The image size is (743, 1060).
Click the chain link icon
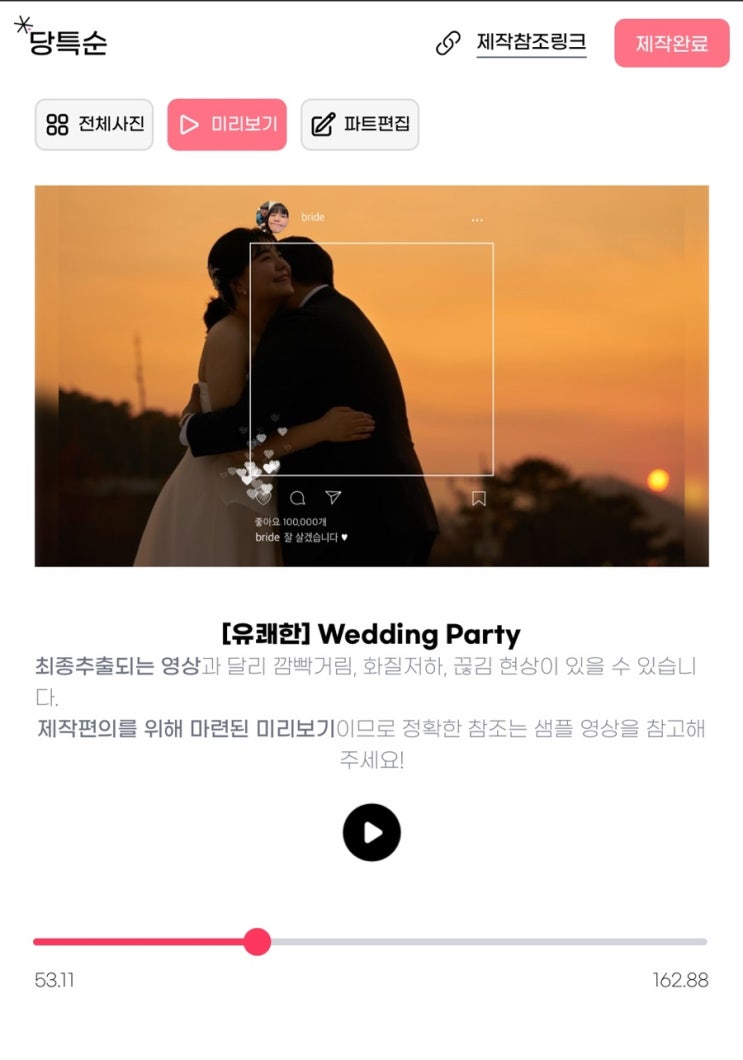(x=448, y=43)
